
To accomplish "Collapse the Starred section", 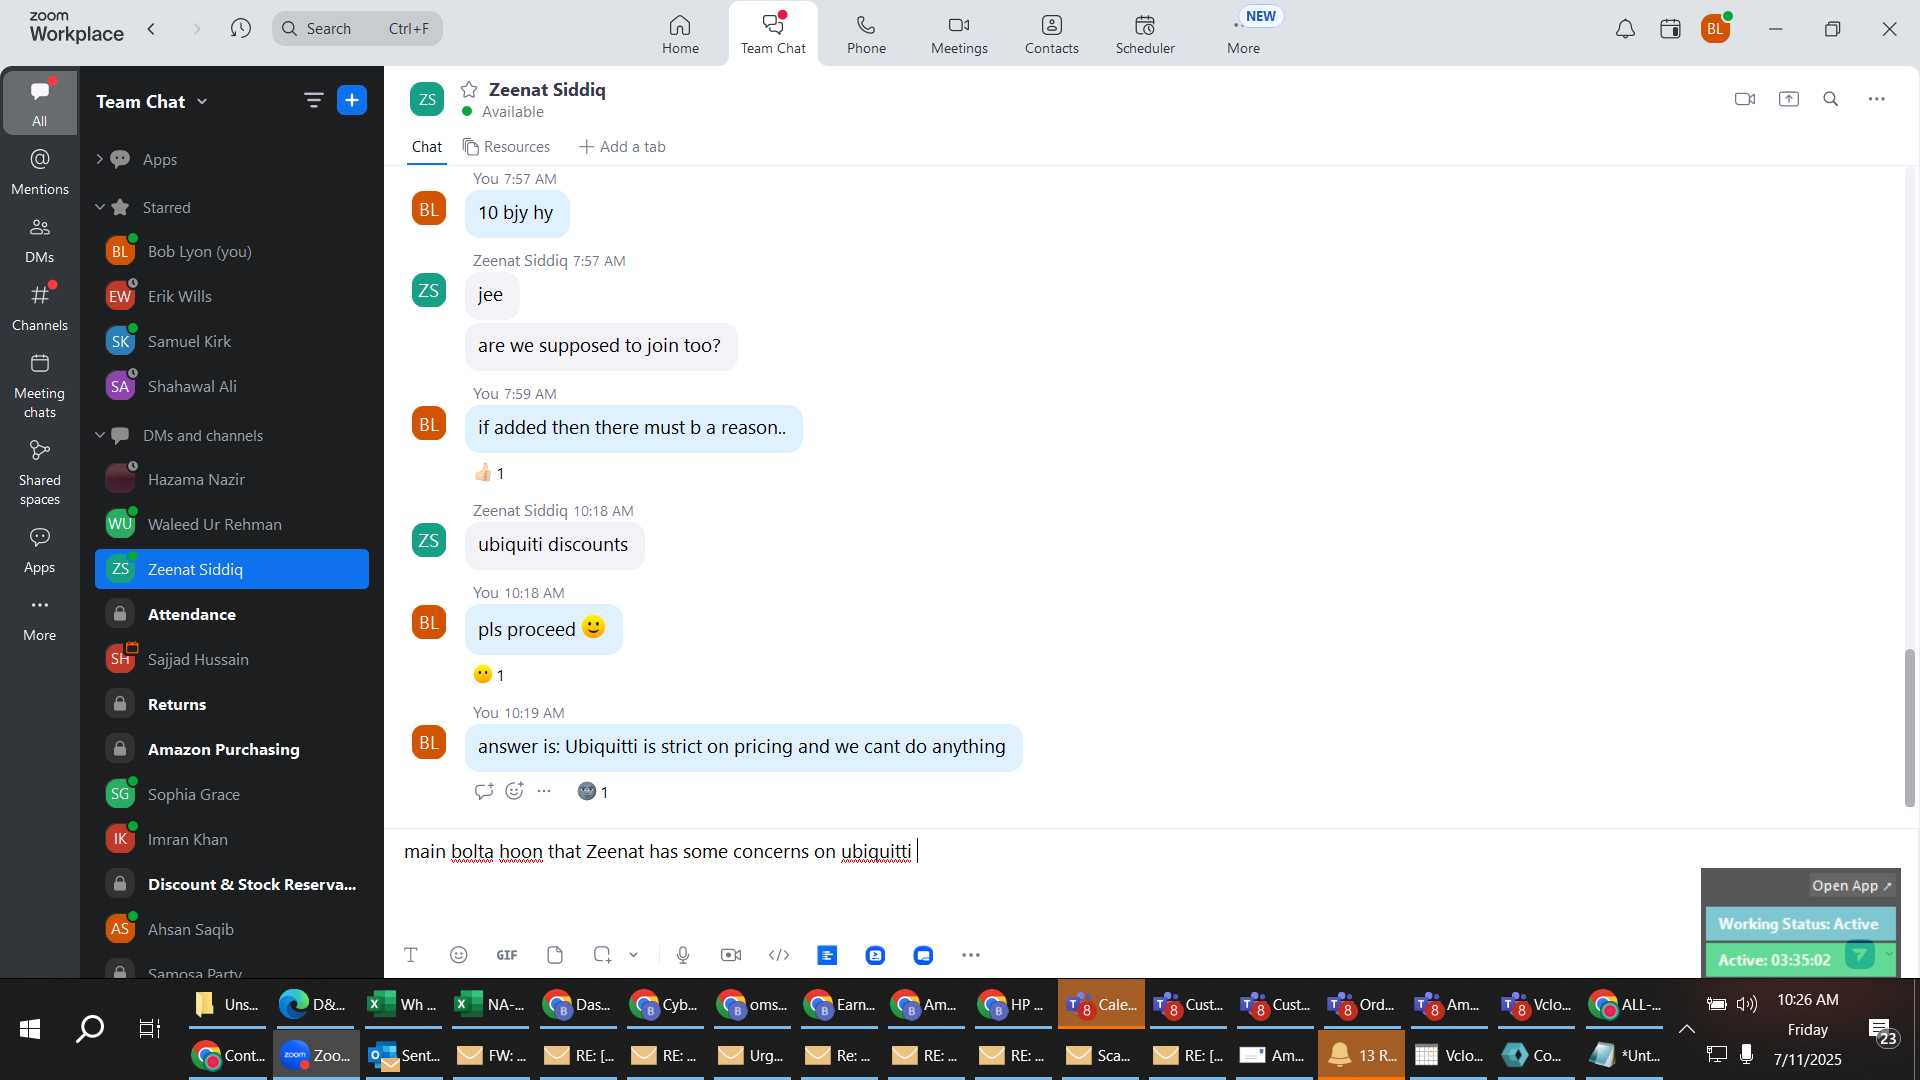I will [x=100, y=207].
